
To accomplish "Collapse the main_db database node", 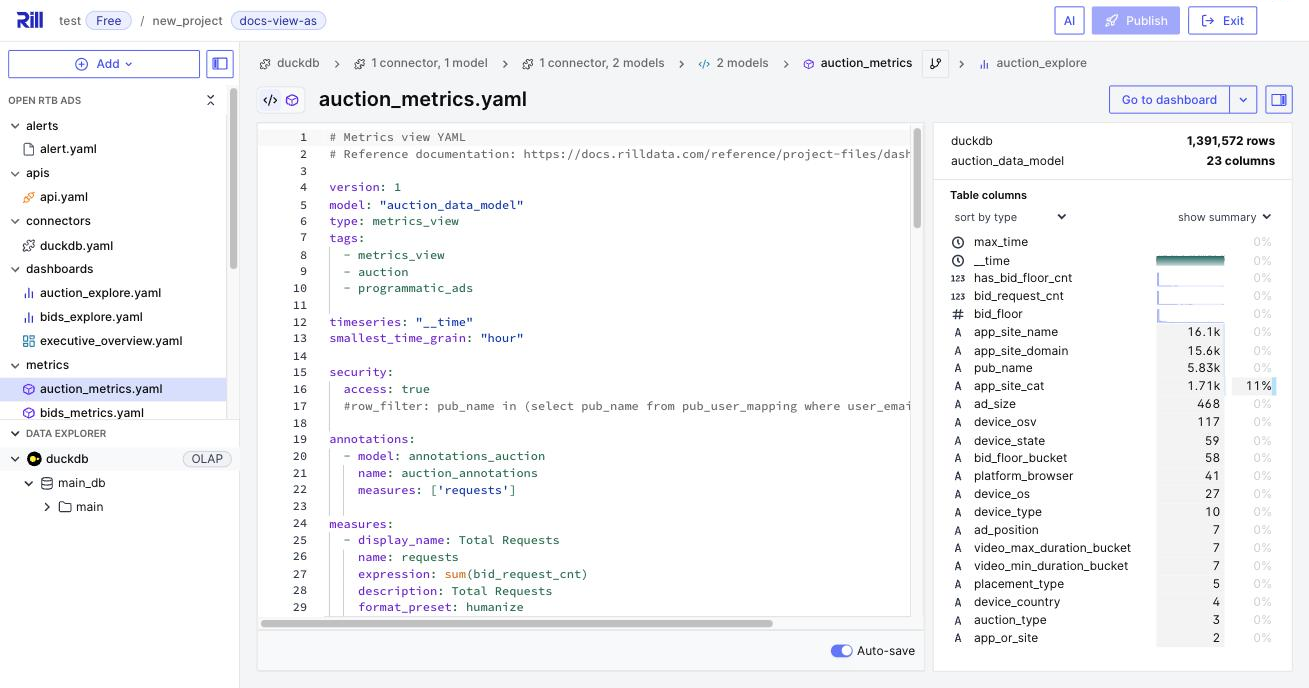I will click(29, 483).
